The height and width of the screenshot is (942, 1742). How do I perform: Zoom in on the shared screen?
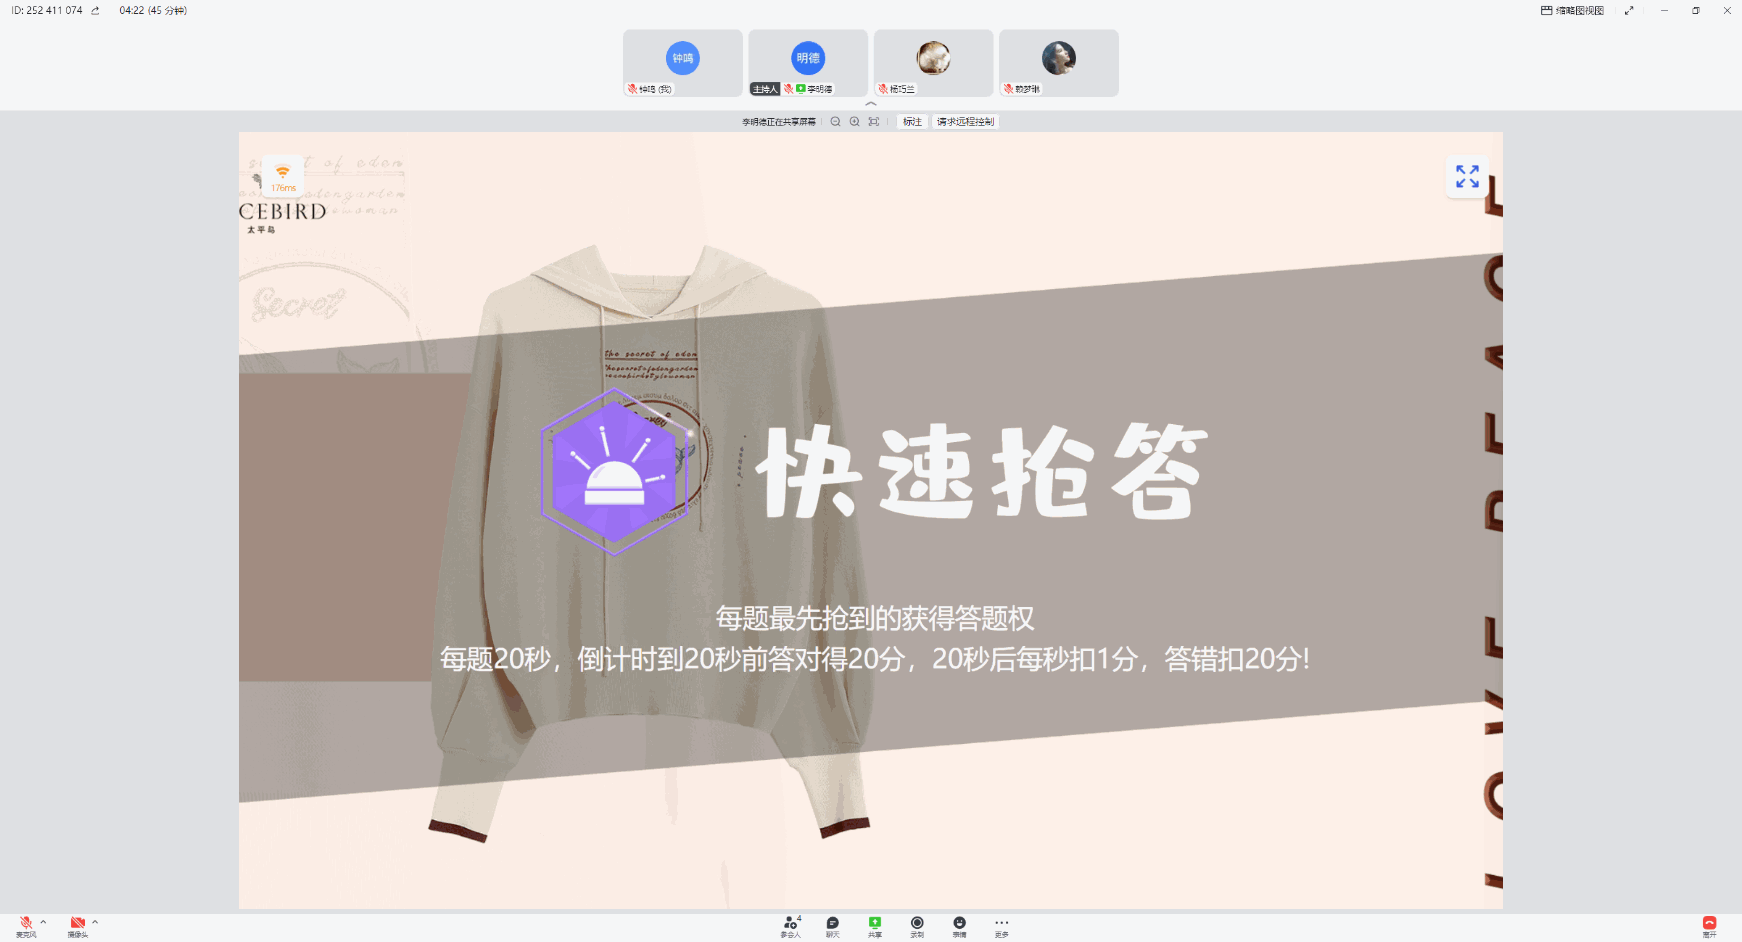[x=854, y=122]
